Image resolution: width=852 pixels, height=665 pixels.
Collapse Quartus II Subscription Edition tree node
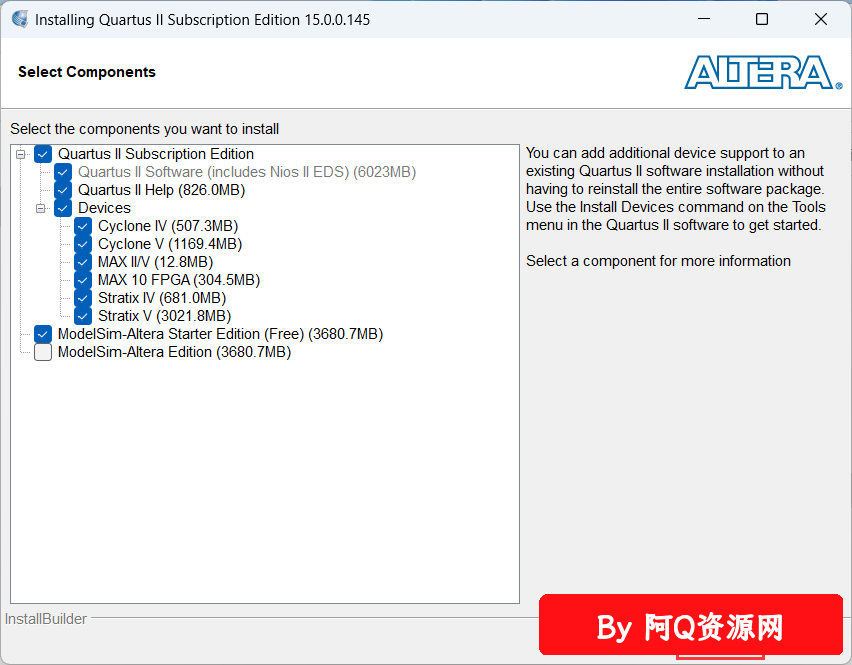[21, 154]
